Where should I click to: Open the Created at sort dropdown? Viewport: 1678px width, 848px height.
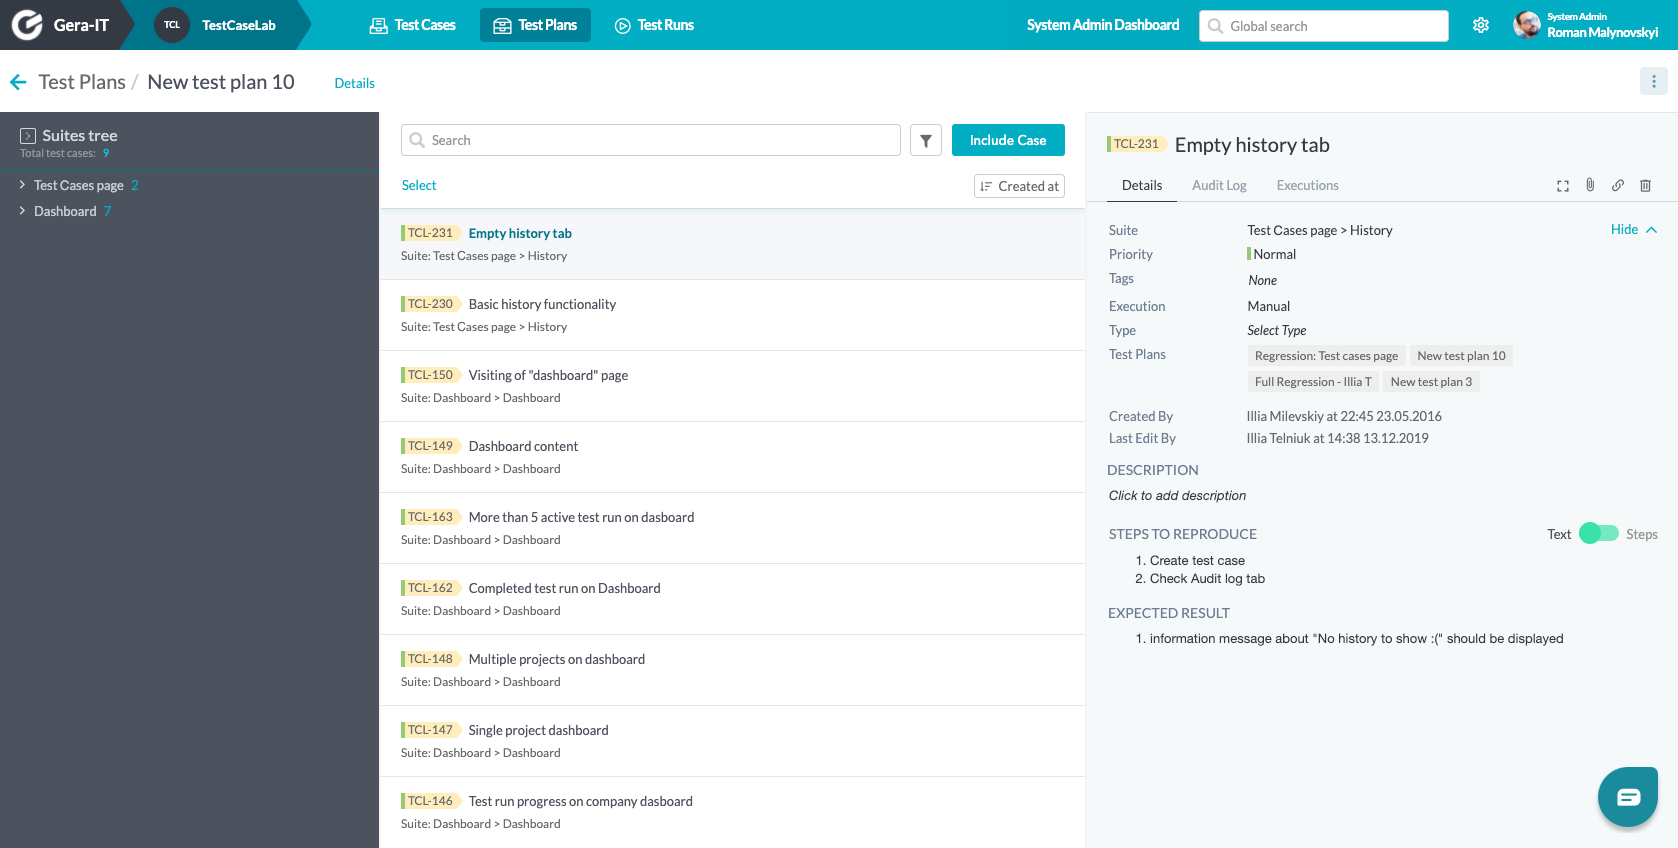click(1019, 186)
